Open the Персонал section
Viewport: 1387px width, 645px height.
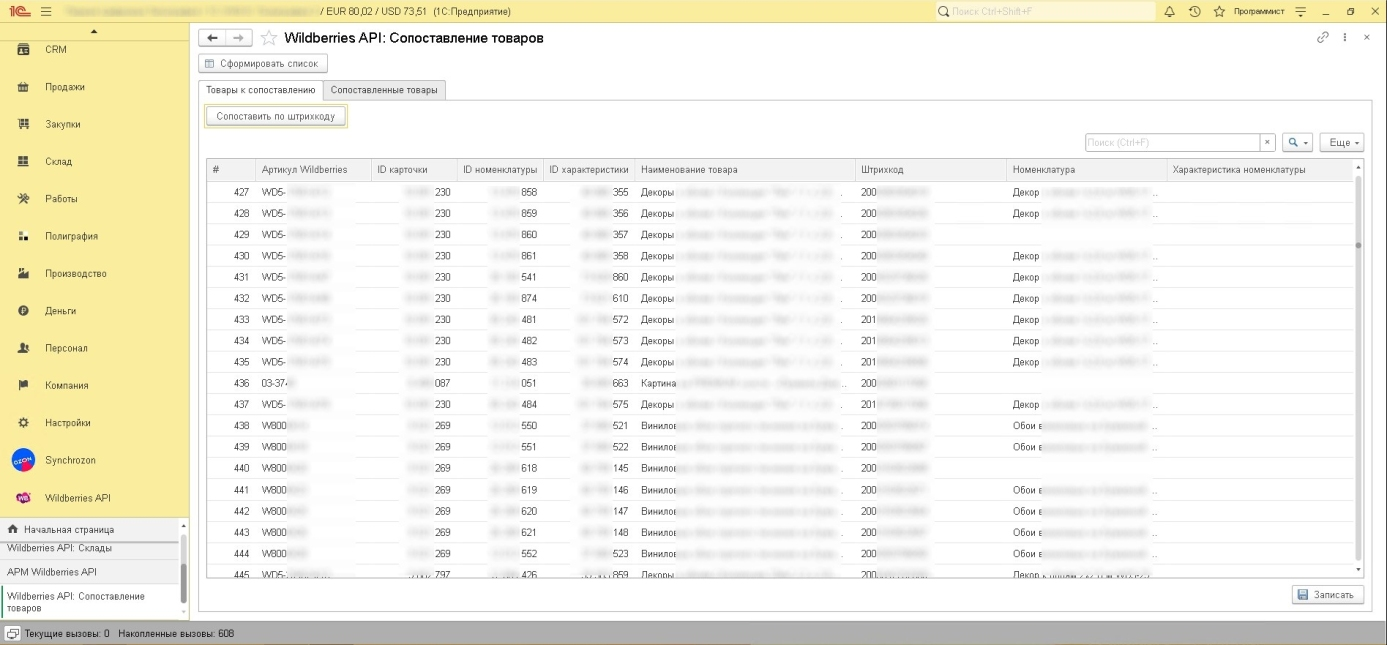point(67,348)
